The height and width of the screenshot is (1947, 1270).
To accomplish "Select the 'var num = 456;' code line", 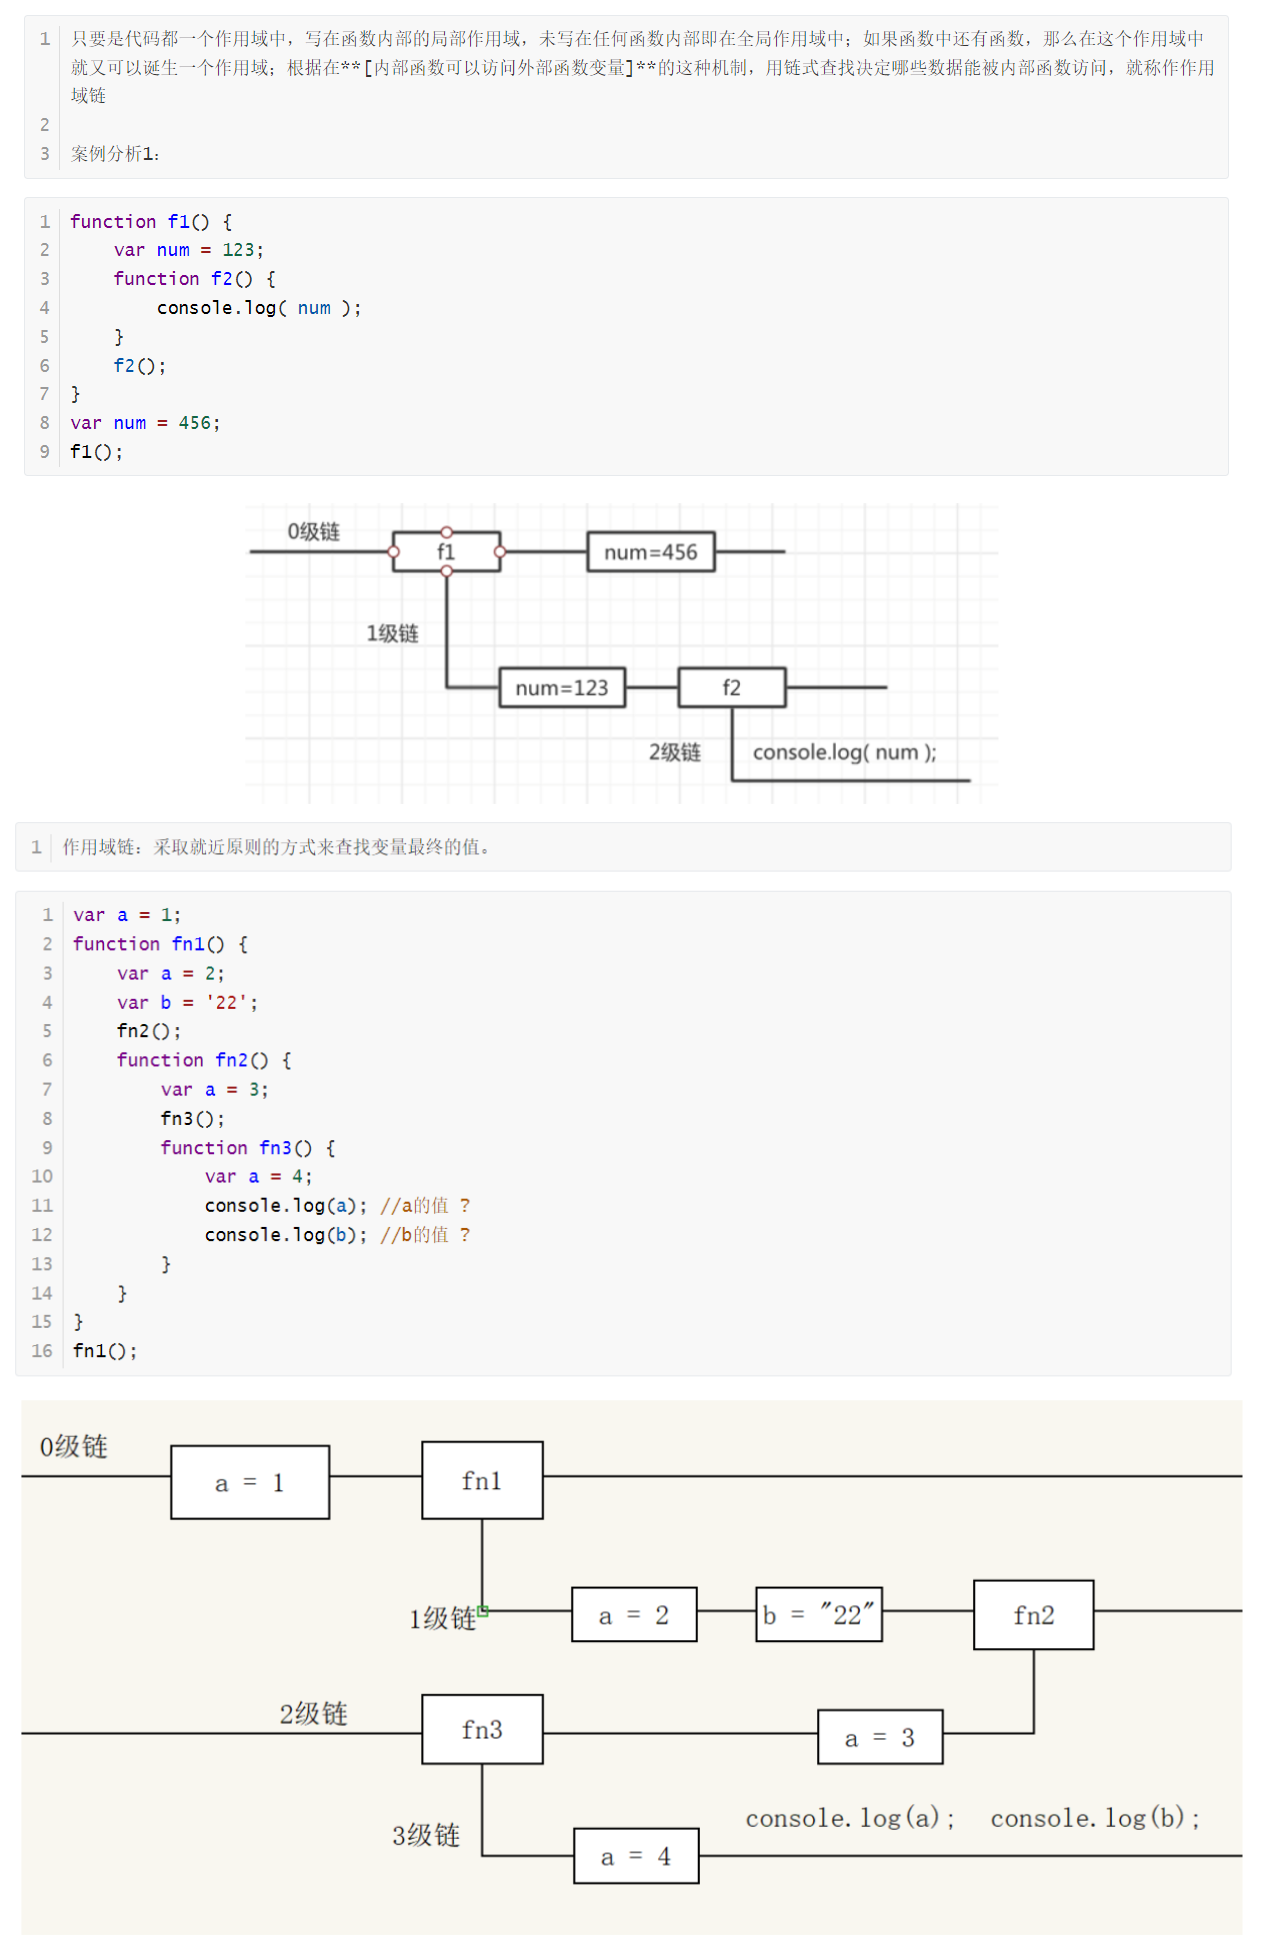I will point(145,423).
